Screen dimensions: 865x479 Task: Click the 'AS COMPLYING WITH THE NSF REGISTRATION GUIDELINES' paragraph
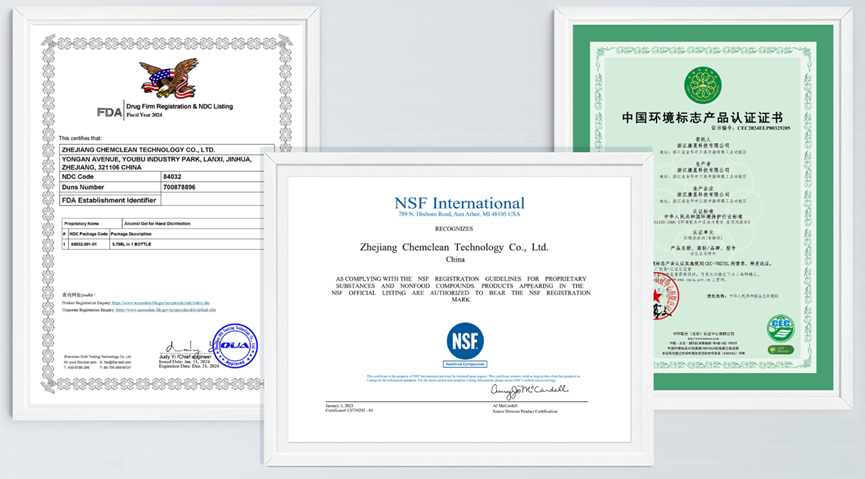pyautogui.click(x=461, y=289)
